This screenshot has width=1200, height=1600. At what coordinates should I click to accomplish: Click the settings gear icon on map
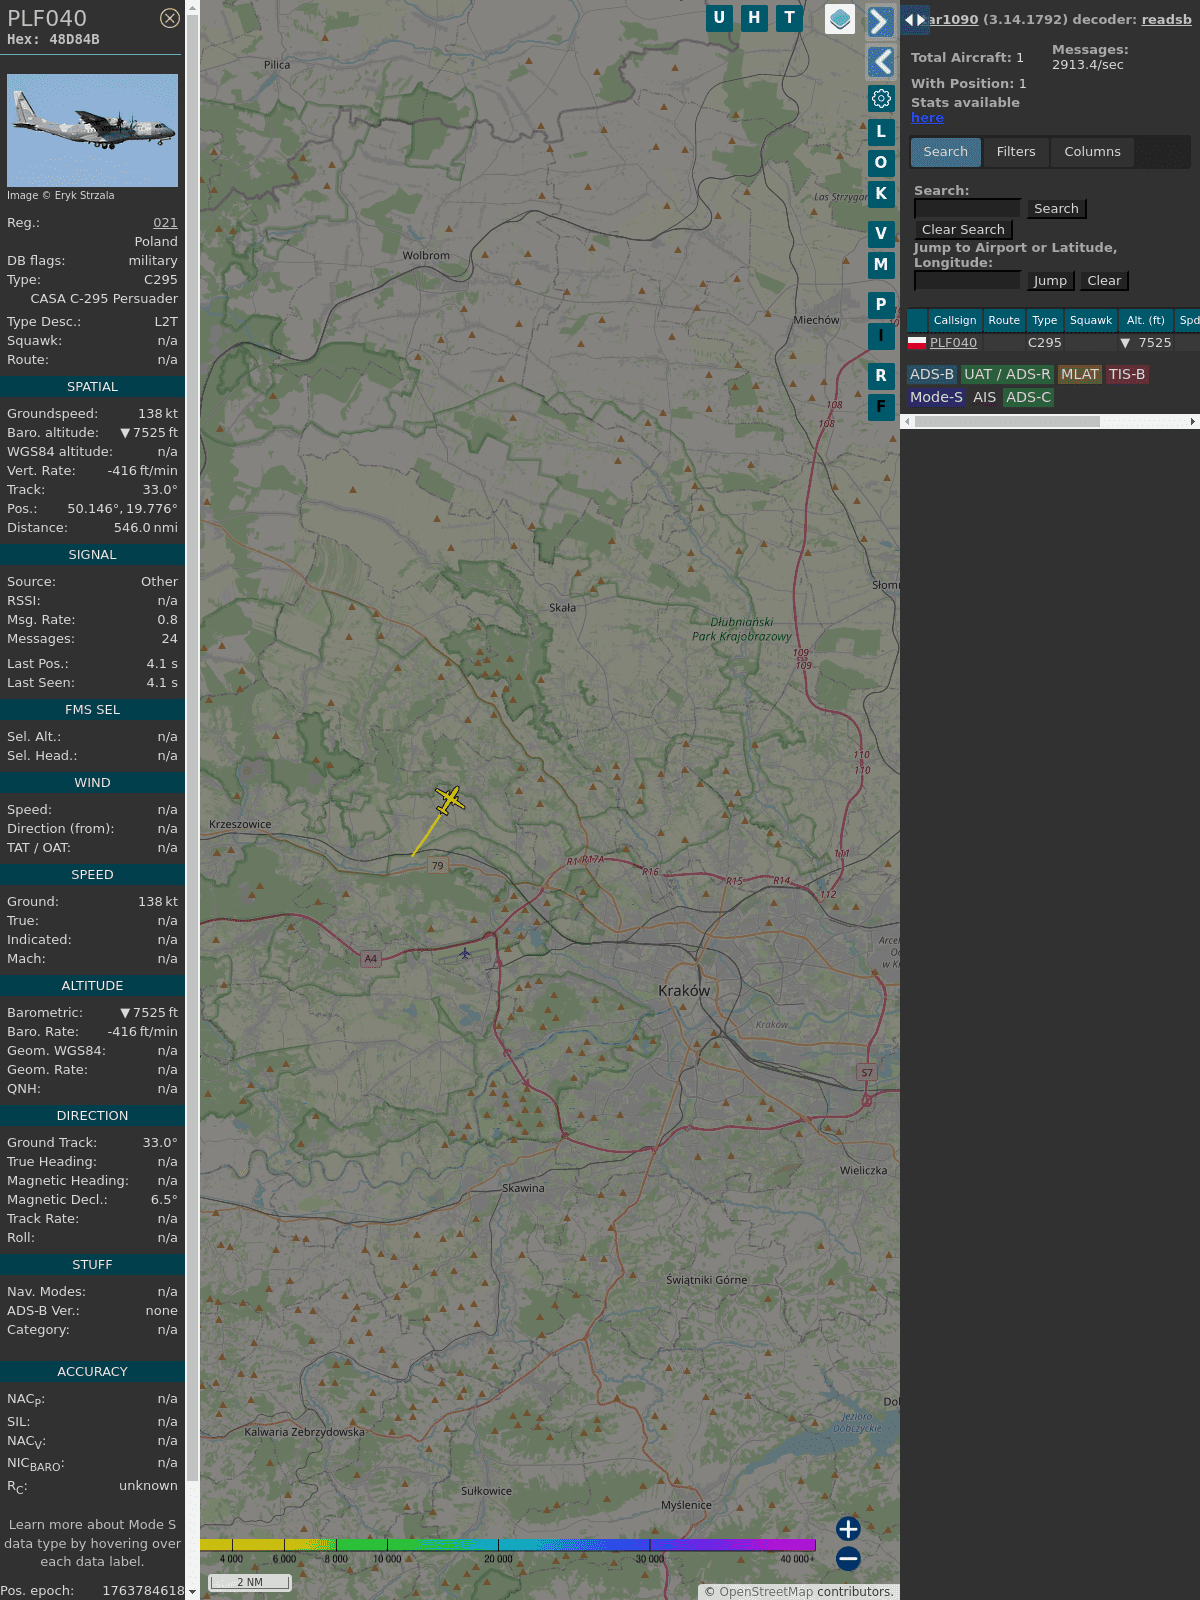881,98
